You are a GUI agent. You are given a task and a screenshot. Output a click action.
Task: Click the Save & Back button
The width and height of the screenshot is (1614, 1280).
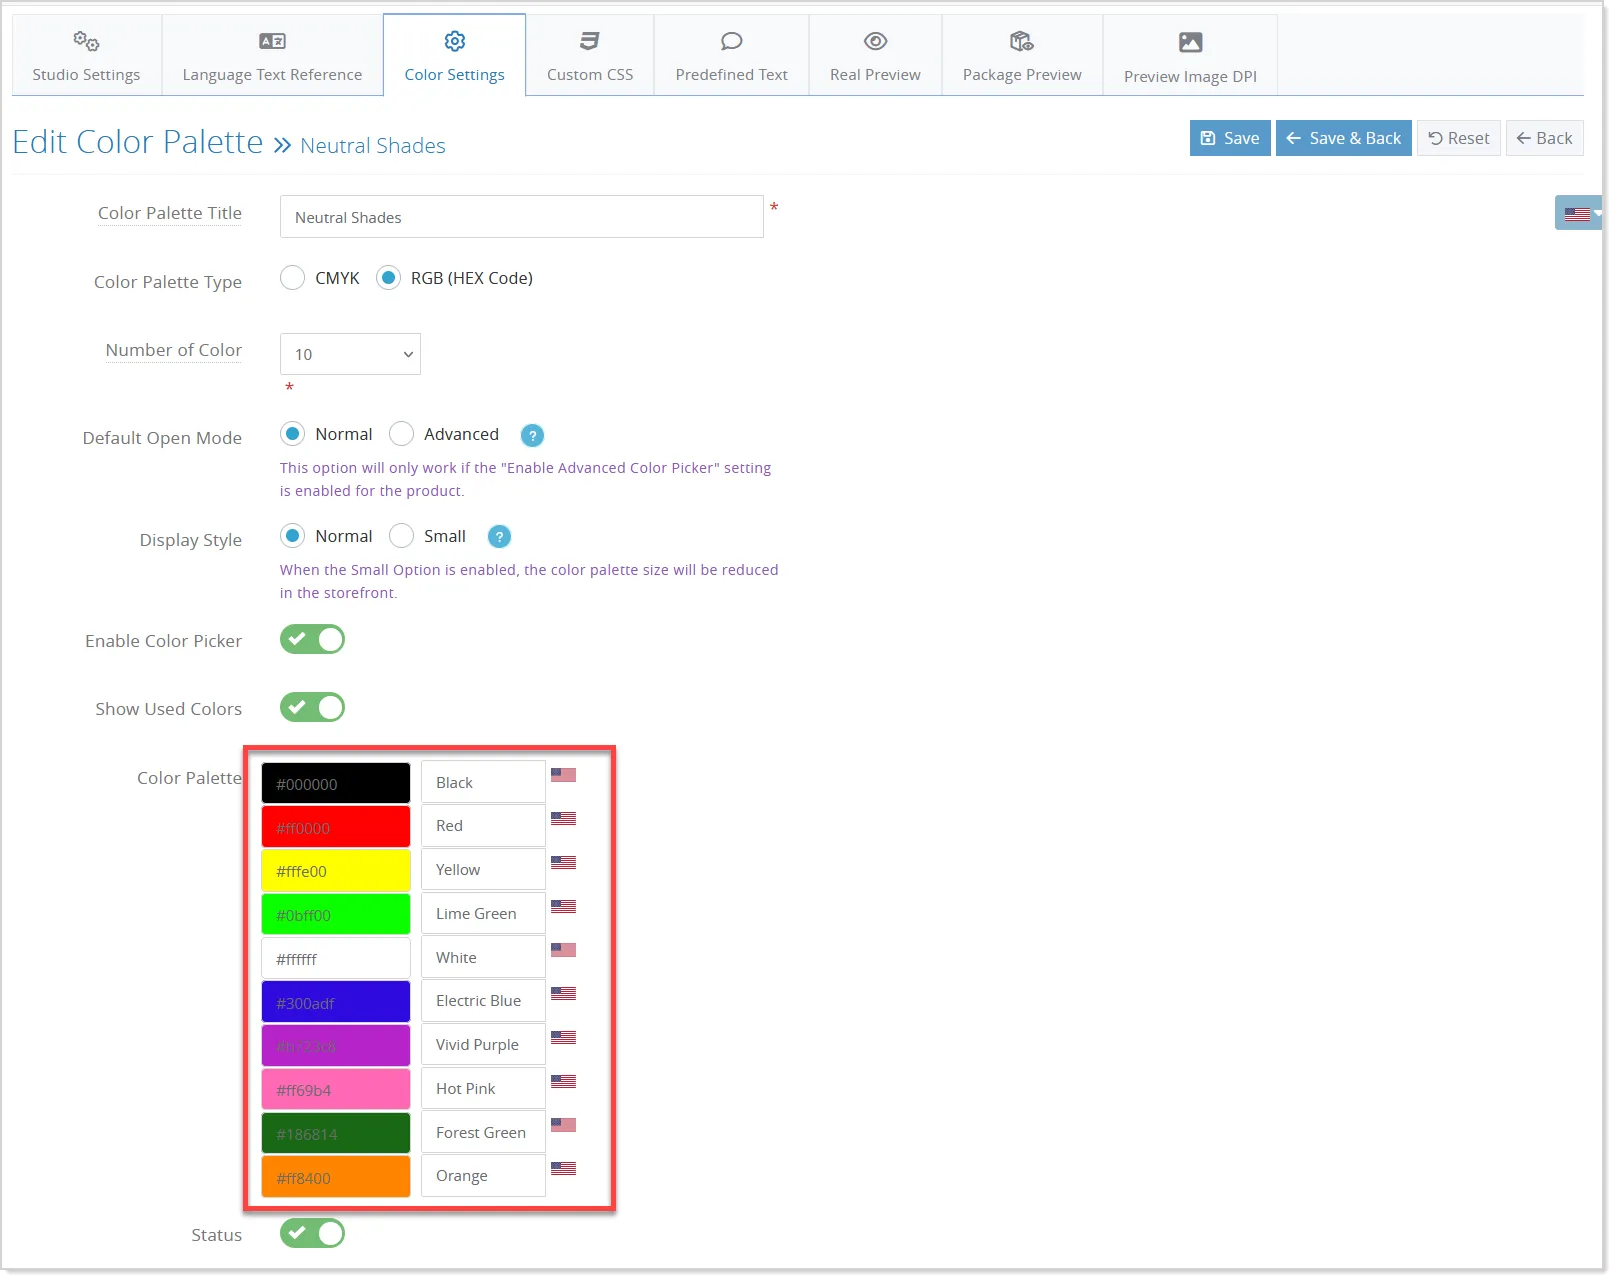point(1343,138)
